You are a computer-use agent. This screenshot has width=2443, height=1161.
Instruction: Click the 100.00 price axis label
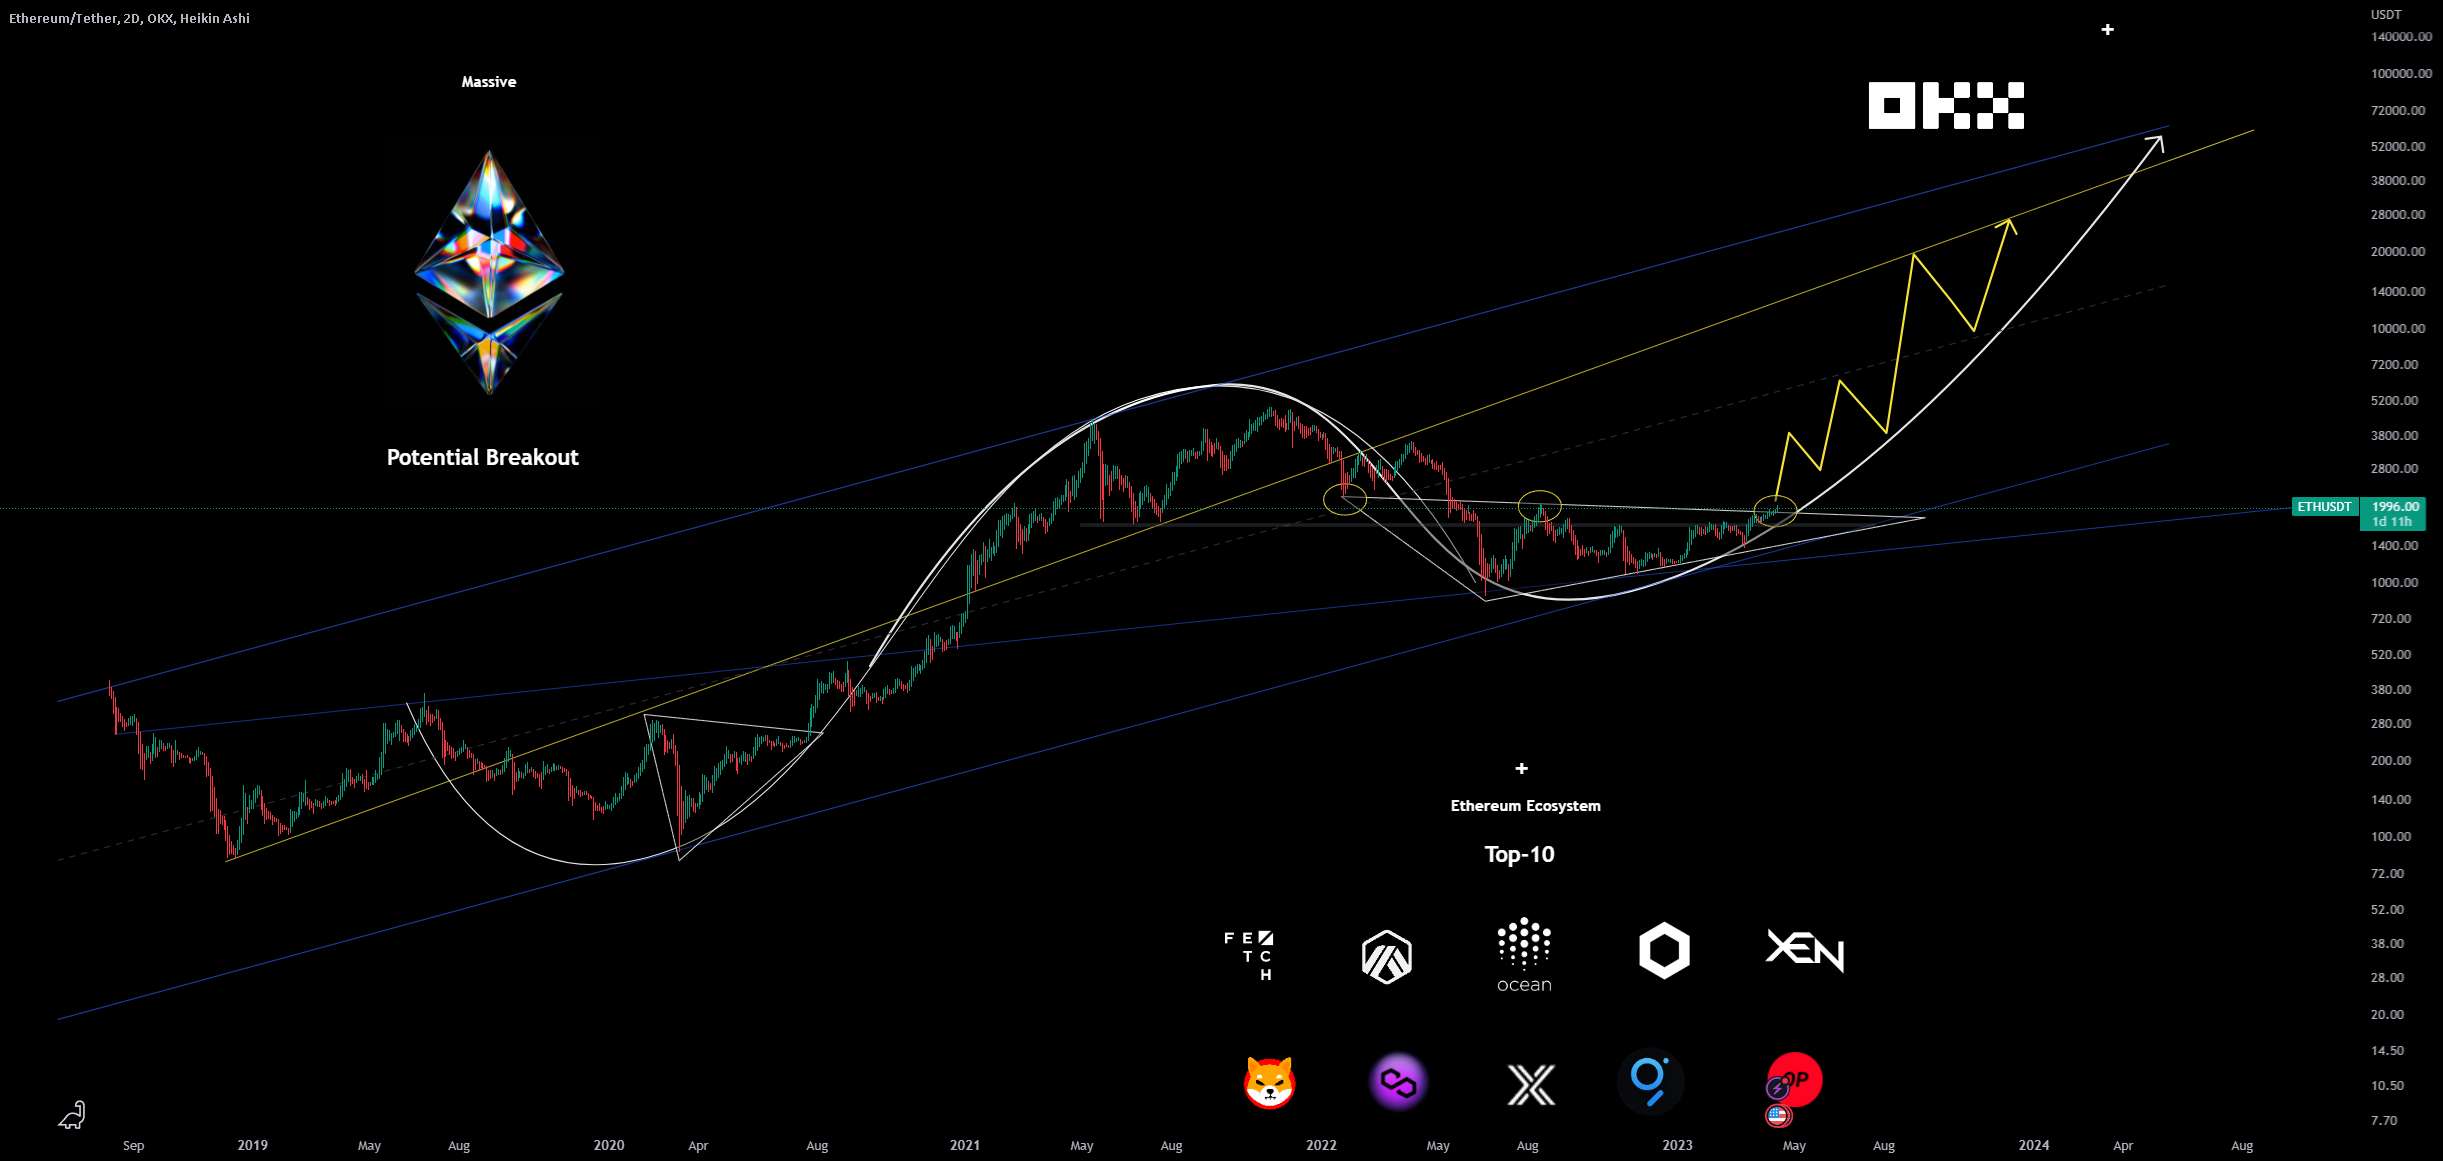[2391, 837]
